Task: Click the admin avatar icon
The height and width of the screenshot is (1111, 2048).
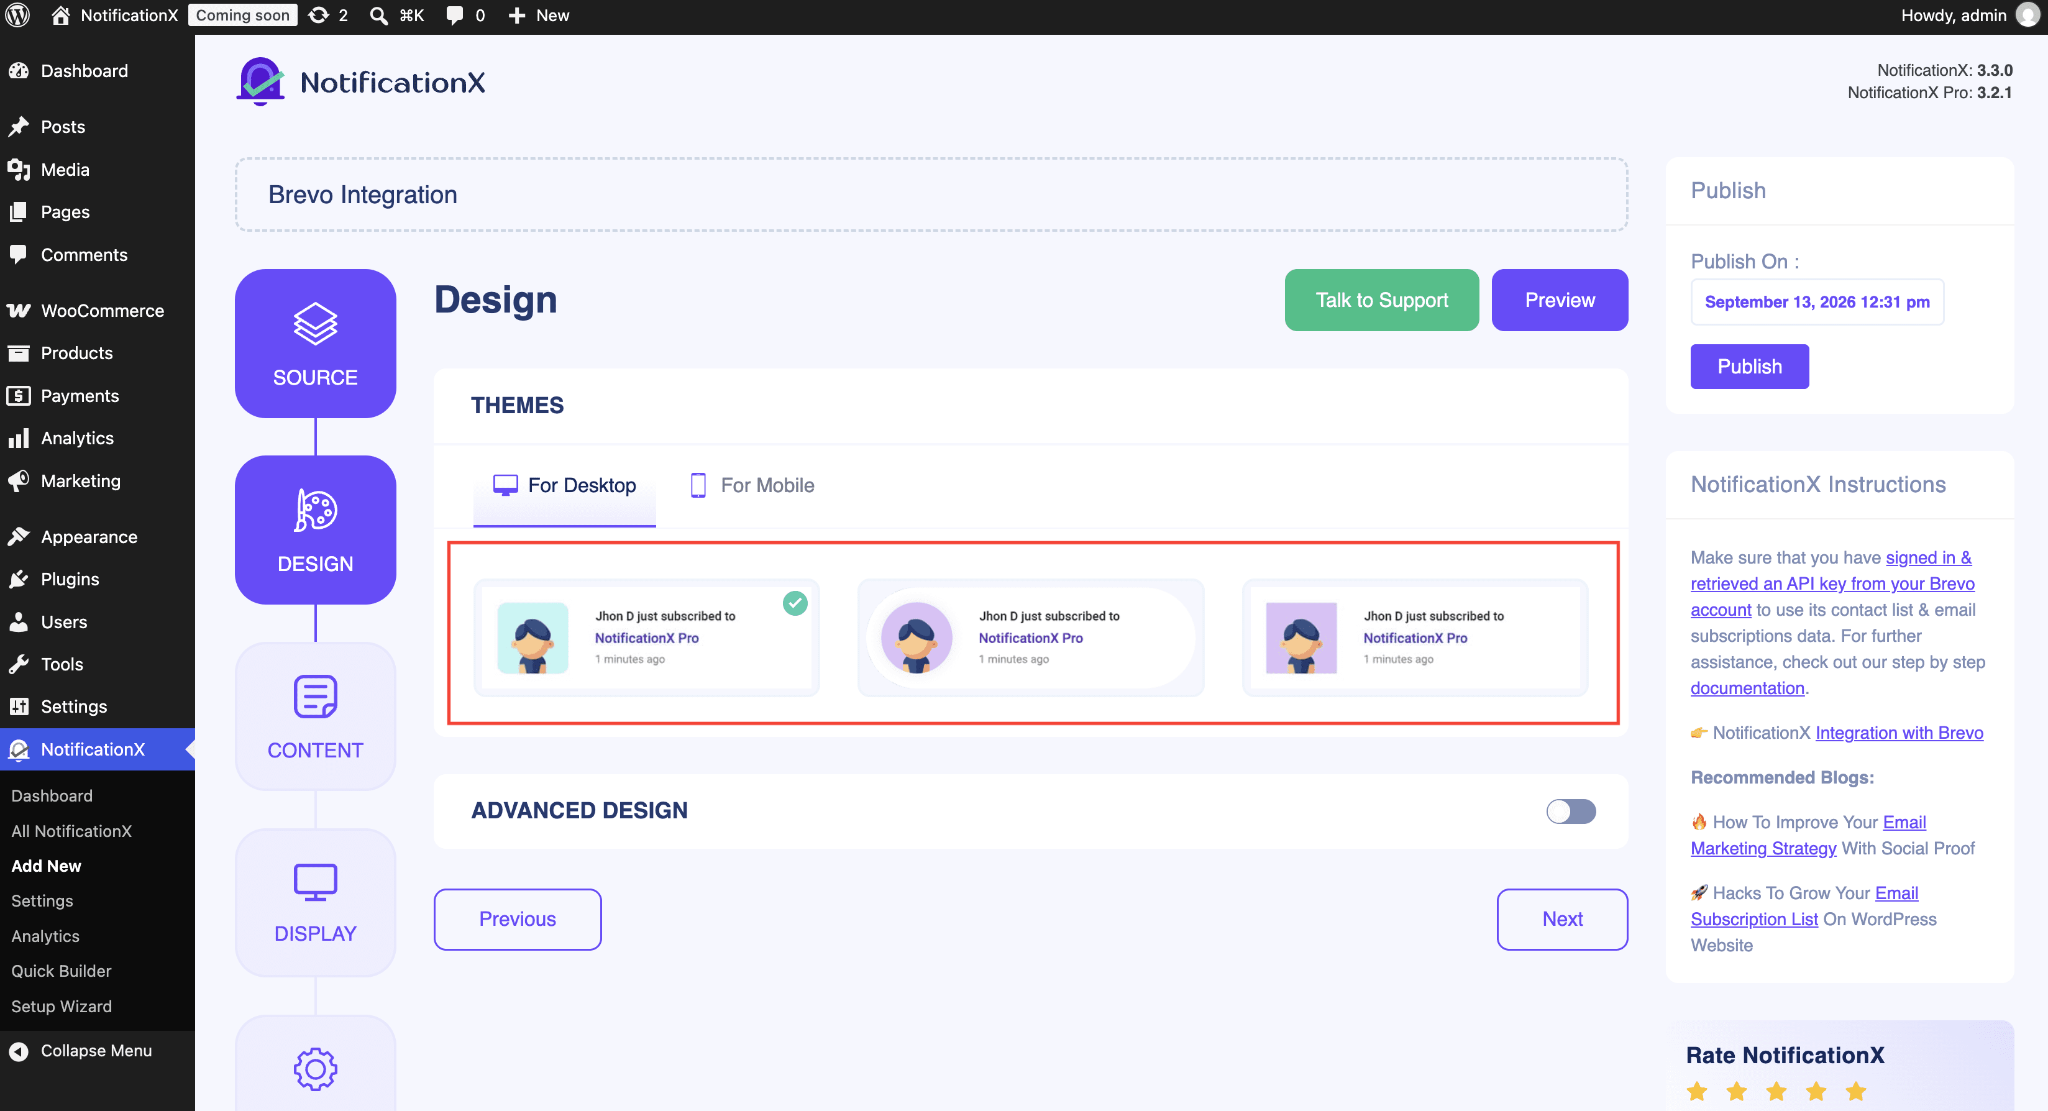Action: click(x=2028, y=15)
